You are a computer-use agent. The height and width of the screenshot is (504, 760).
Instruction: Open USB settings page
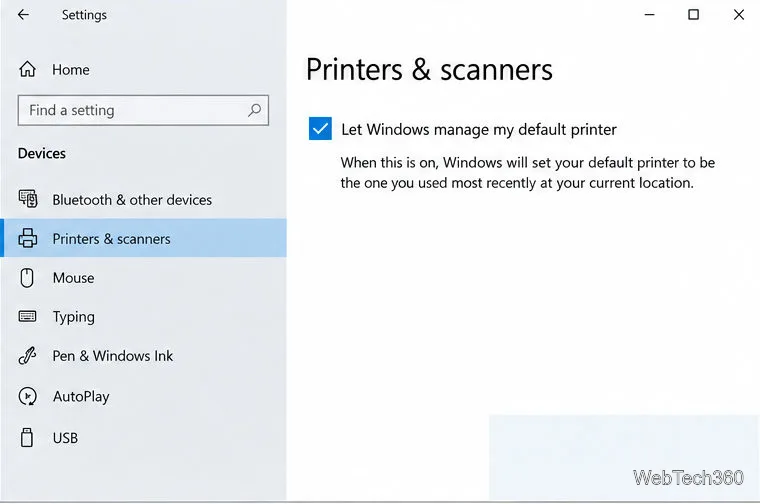(145, 438)
